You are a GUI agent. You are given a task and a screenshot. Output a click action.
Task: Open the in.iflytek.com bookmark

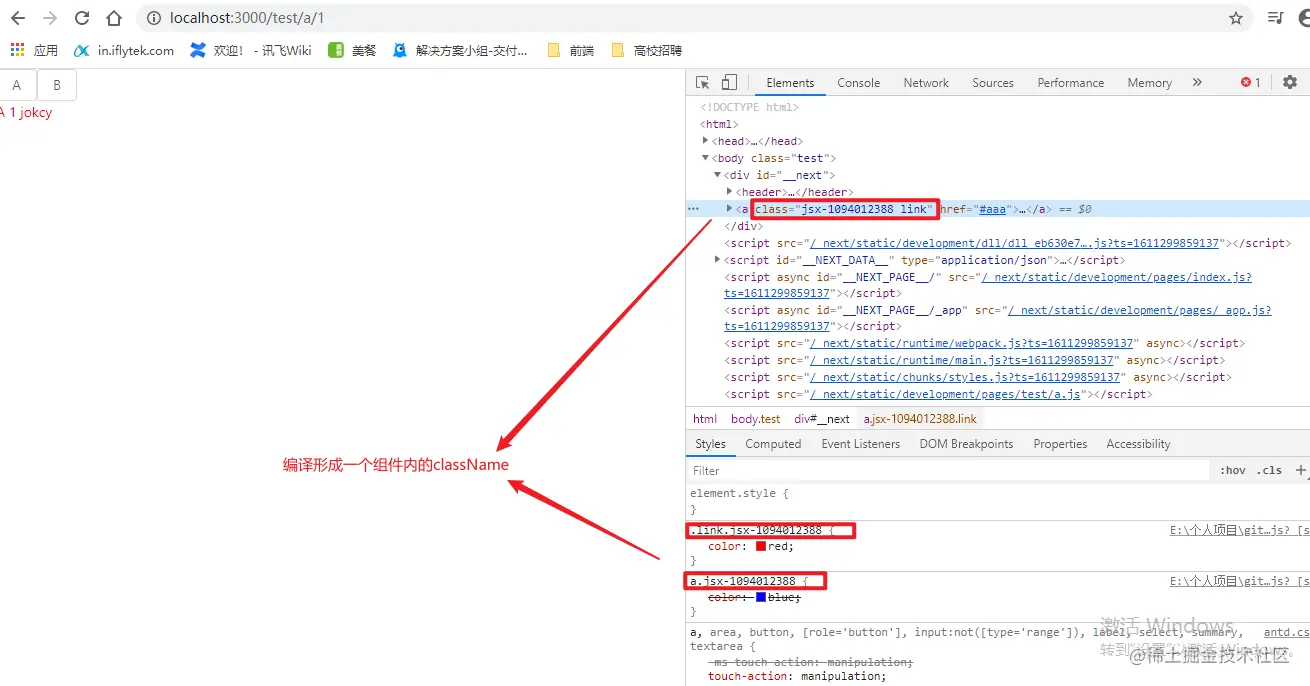[125, 50]
